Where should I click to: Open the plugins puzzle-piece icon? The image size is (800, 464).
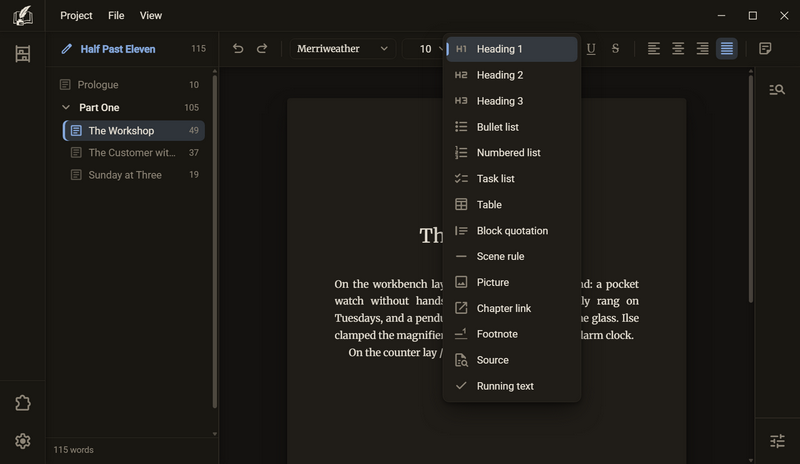[x=22, y=403]
